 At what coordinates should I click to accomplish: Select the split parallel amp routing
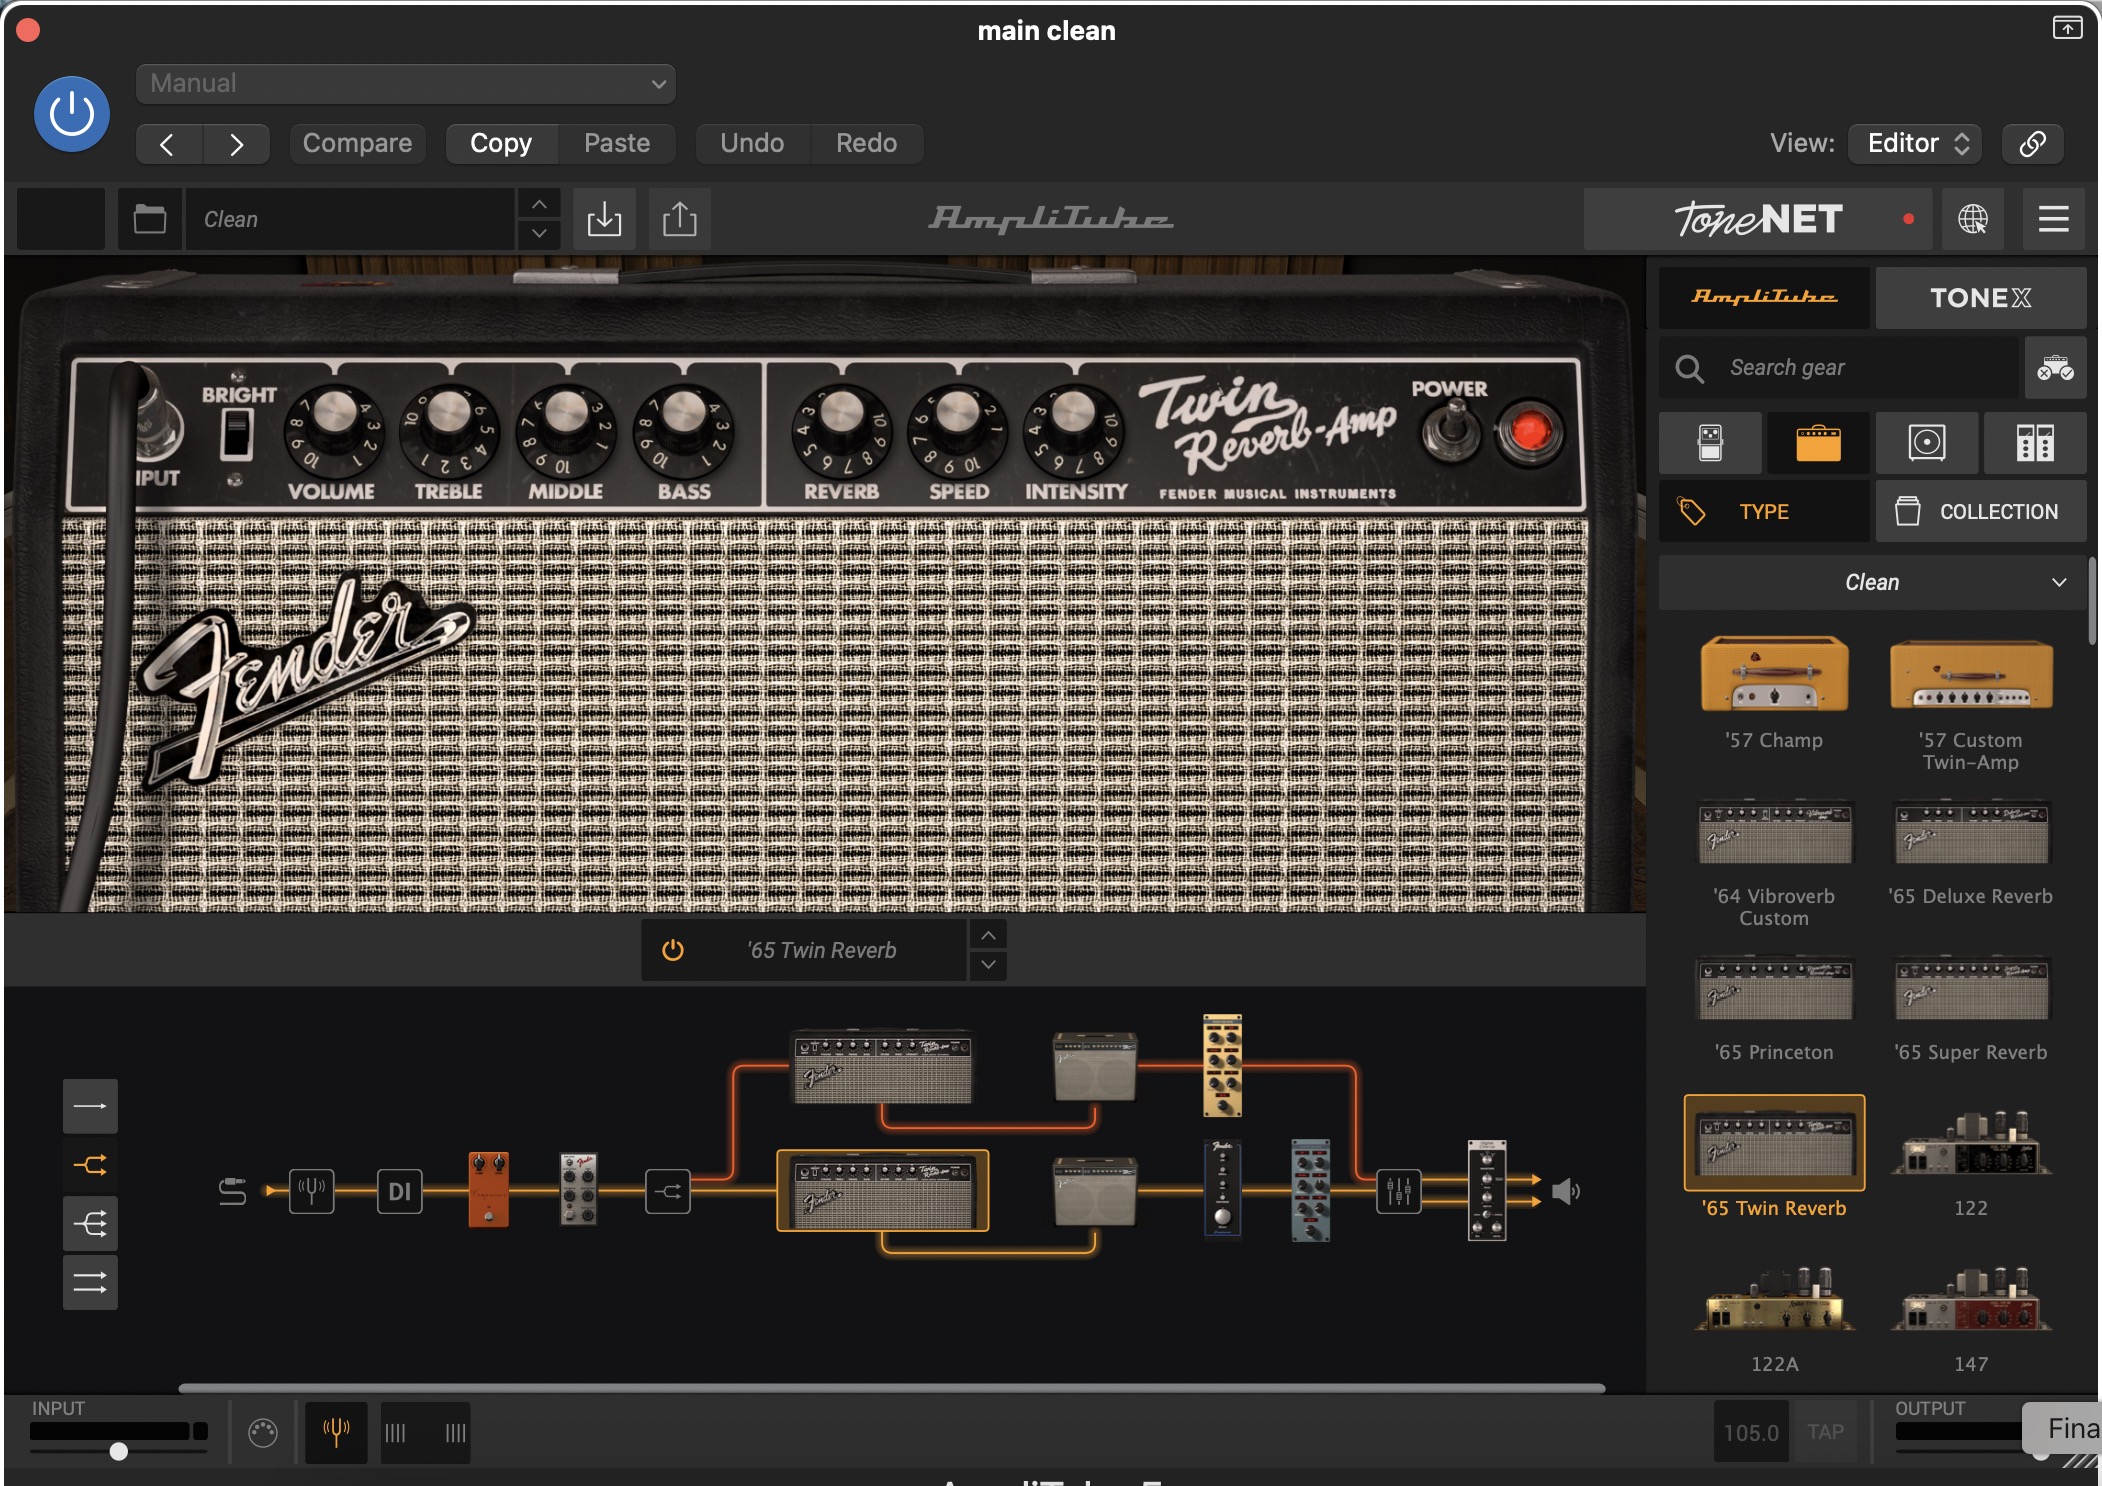[x=90, y=1165]
